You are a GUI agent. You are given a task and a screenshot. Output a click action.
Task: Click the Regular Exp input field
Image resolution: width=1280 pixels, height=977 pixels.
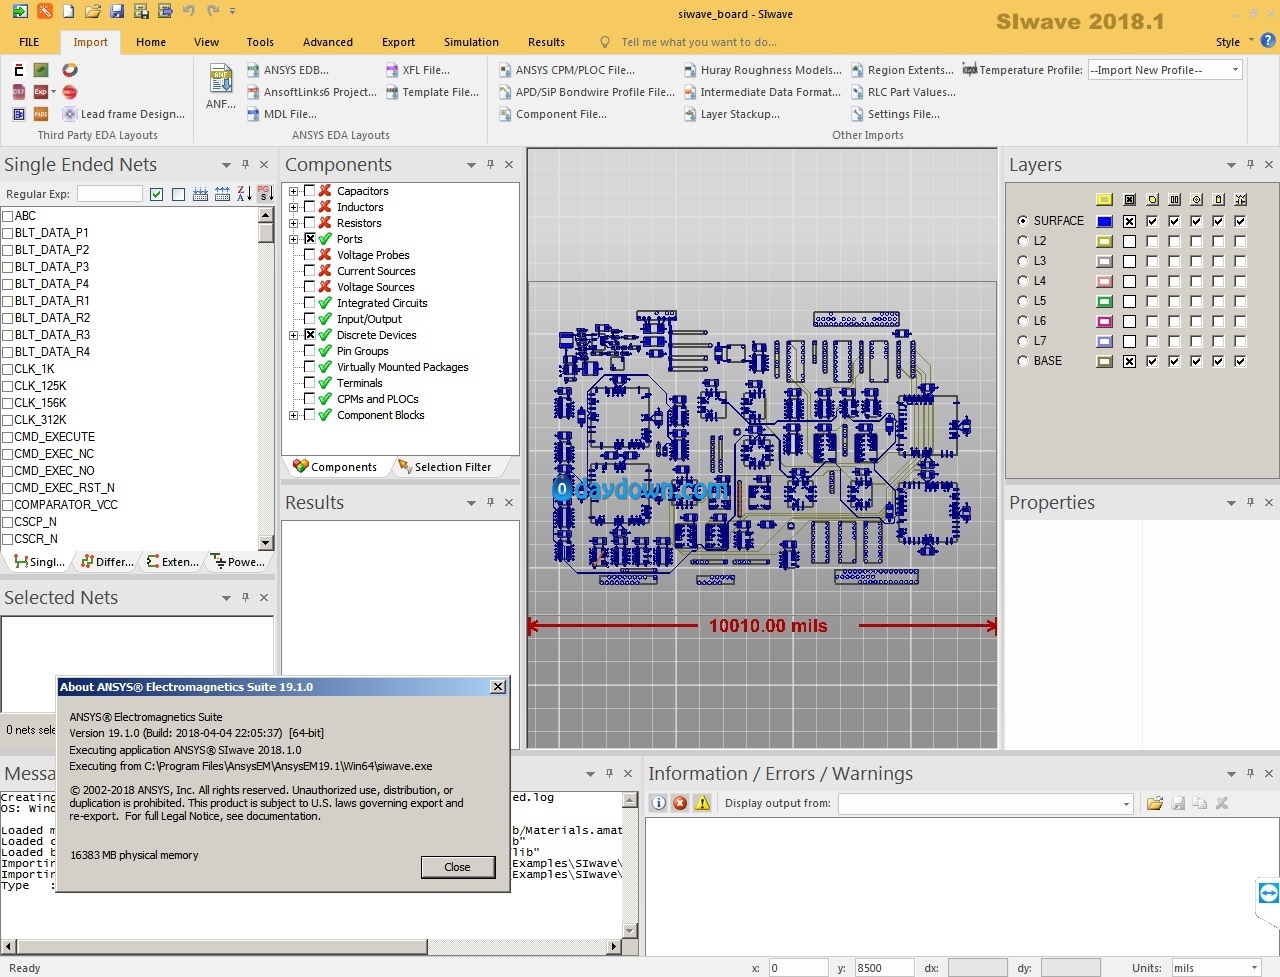[110, 194]
